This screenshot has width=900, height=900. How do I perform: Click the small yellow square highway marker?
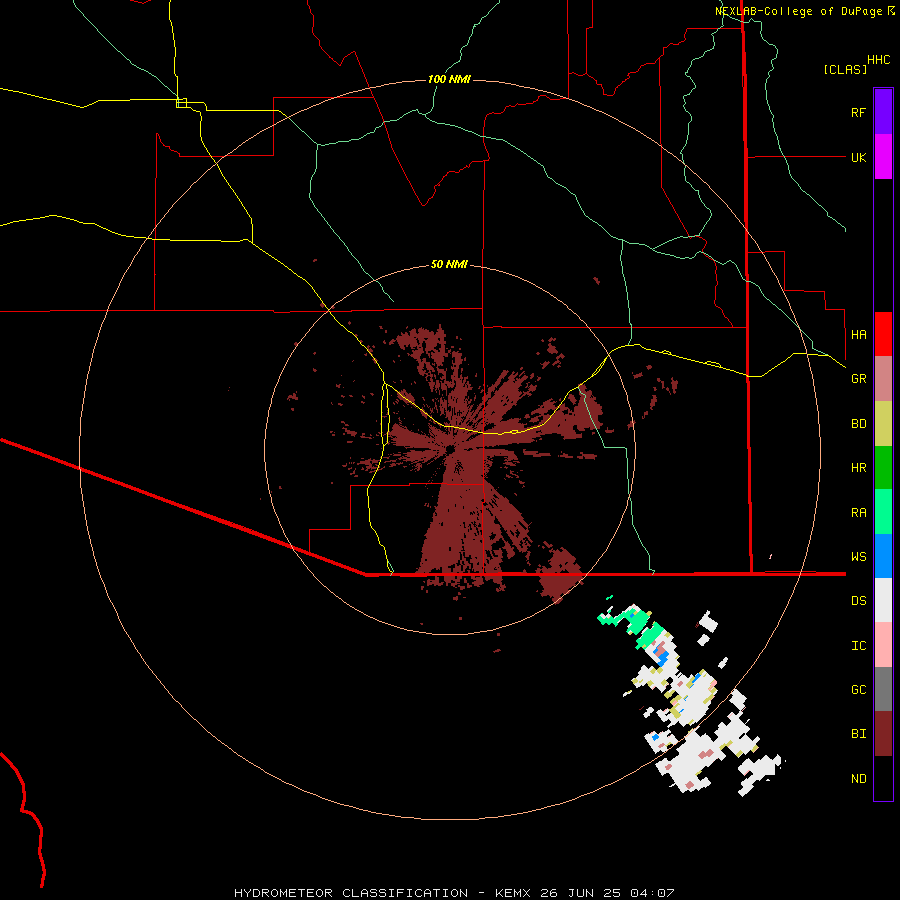click(x=181, y=103)
